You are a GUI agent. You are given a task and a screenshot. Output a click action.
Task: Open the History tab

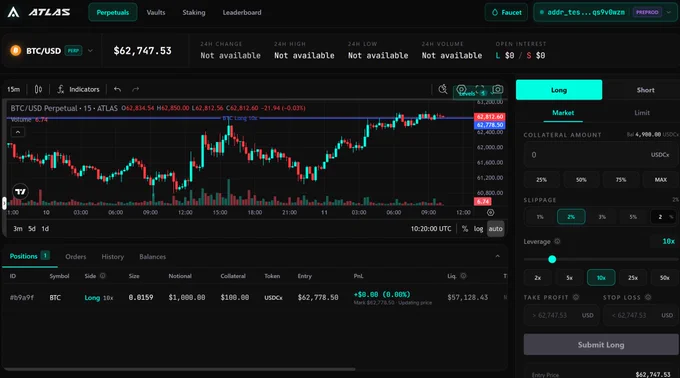point(113,257)
